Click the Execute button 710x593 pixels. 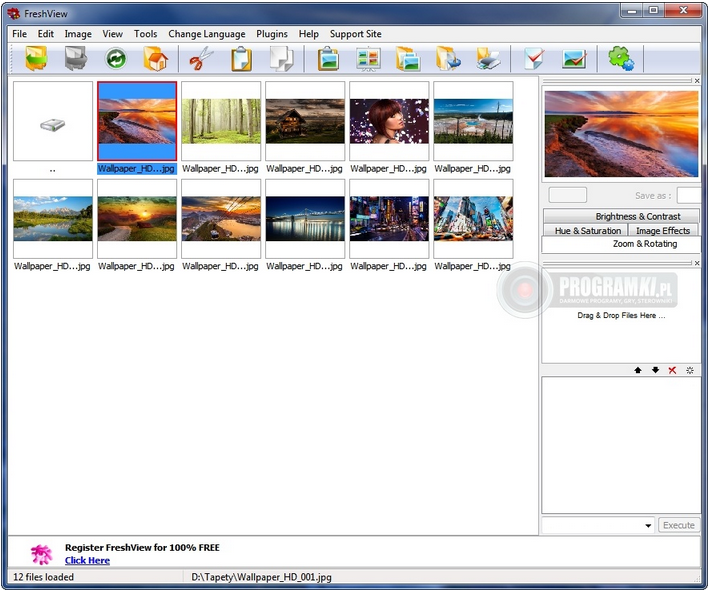click(679, 525)
